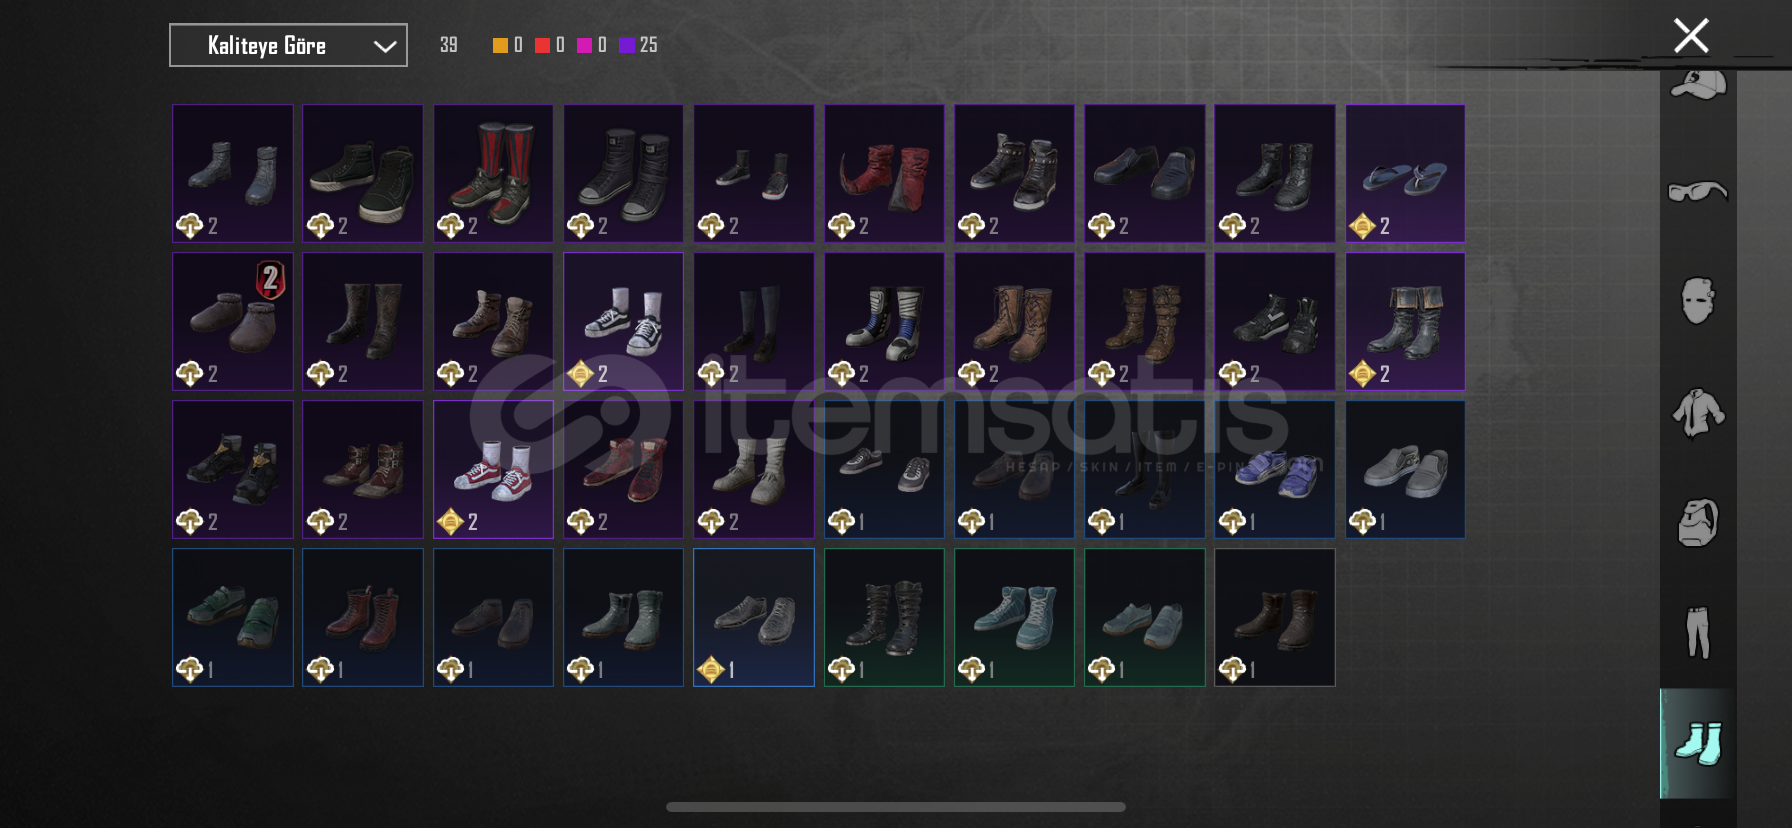Select the highlighted shoes category icon
The image size is (1792, 828).
coord(1698,743)
